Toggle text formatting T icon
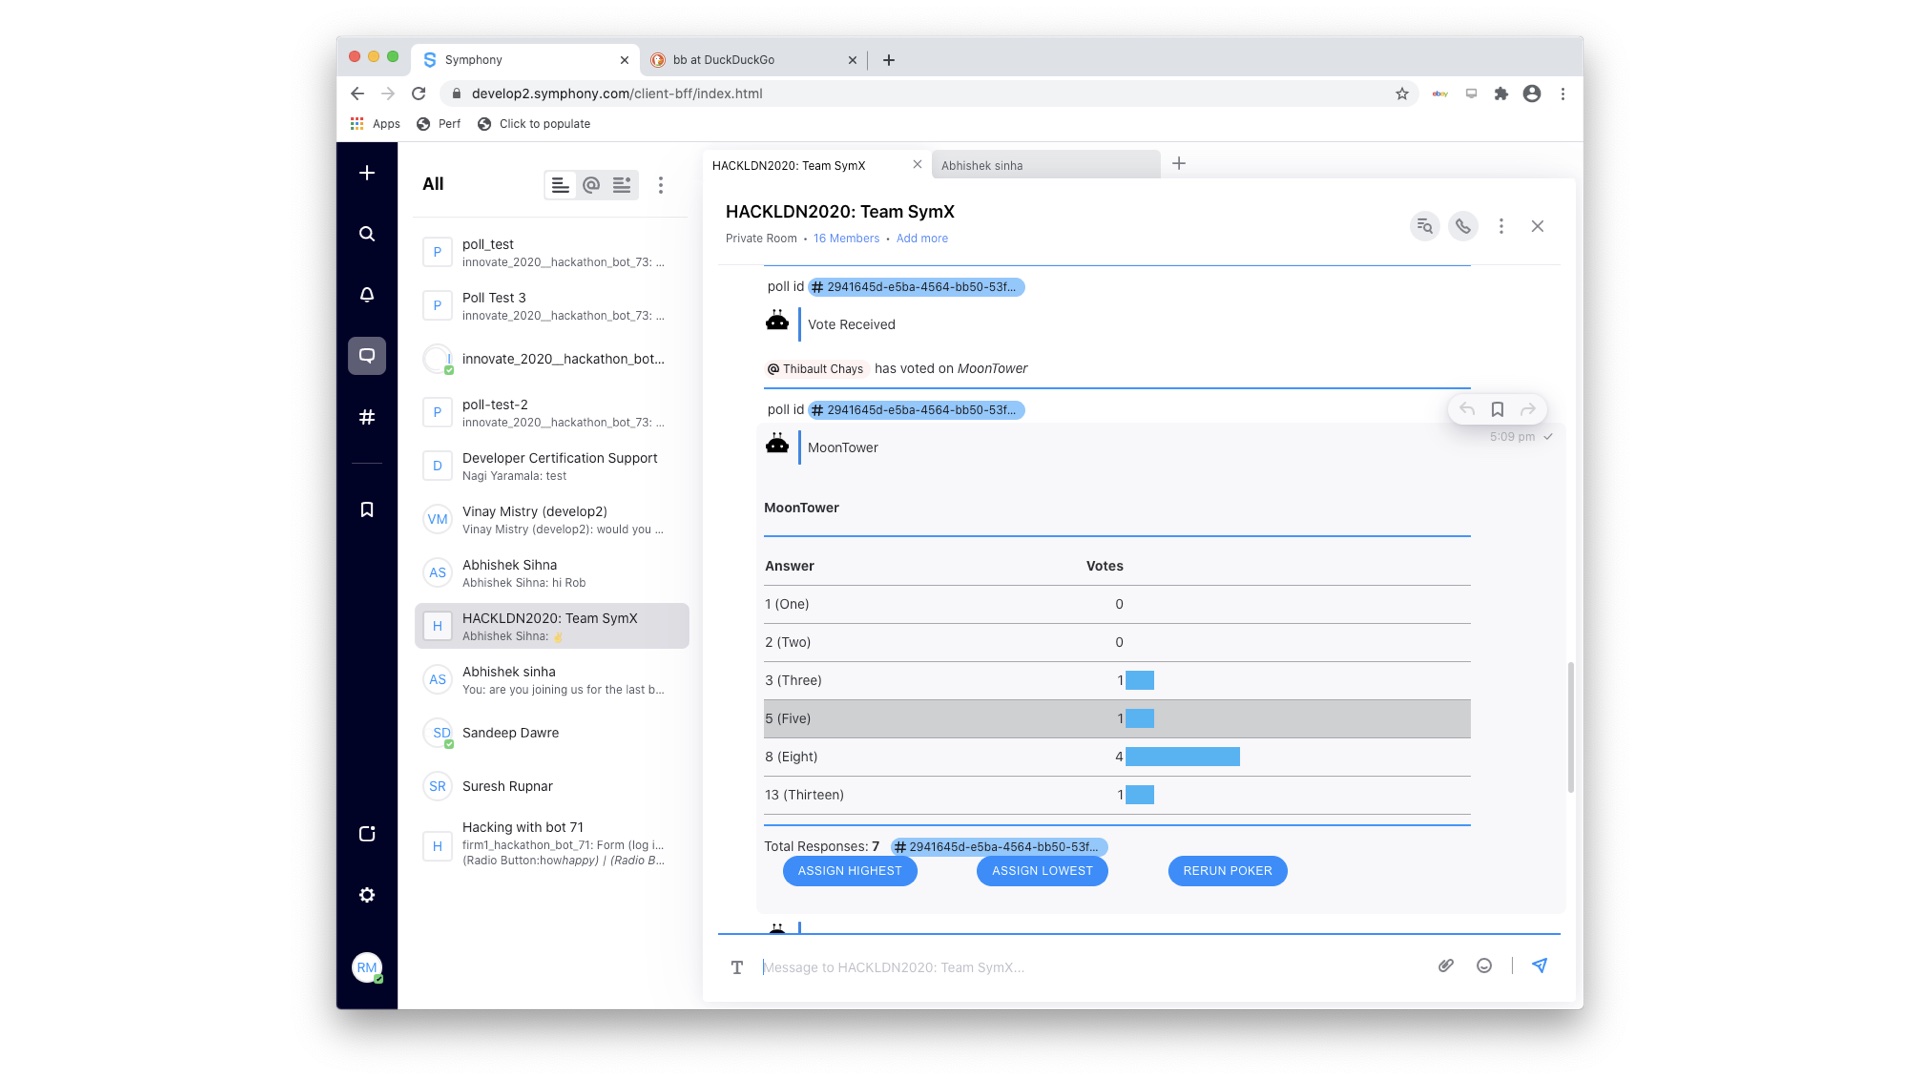Viewport: 1920px width, 1080px height. [737, 967]
